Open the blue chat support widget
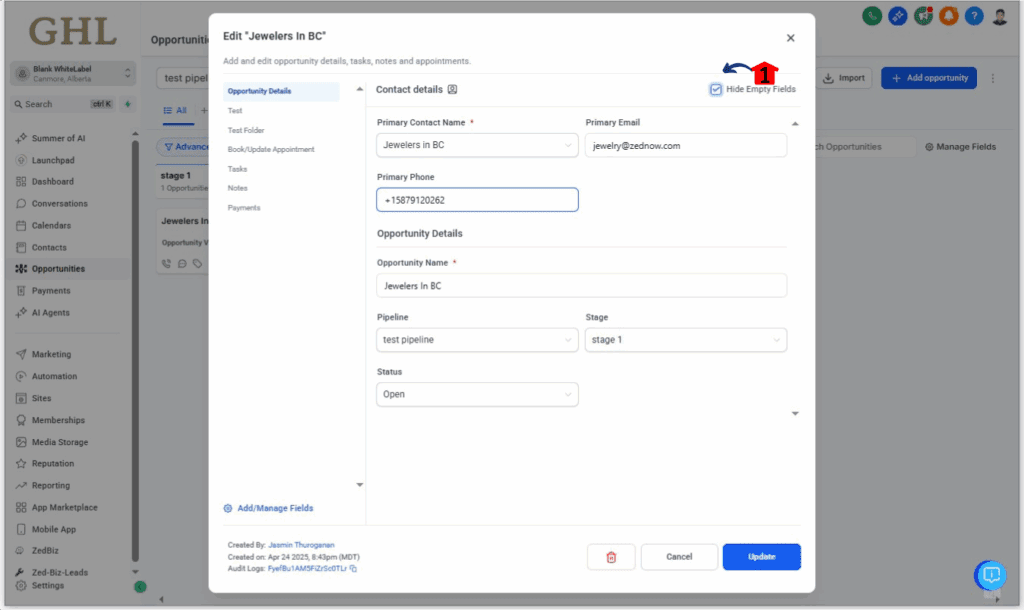 [991, 575]
